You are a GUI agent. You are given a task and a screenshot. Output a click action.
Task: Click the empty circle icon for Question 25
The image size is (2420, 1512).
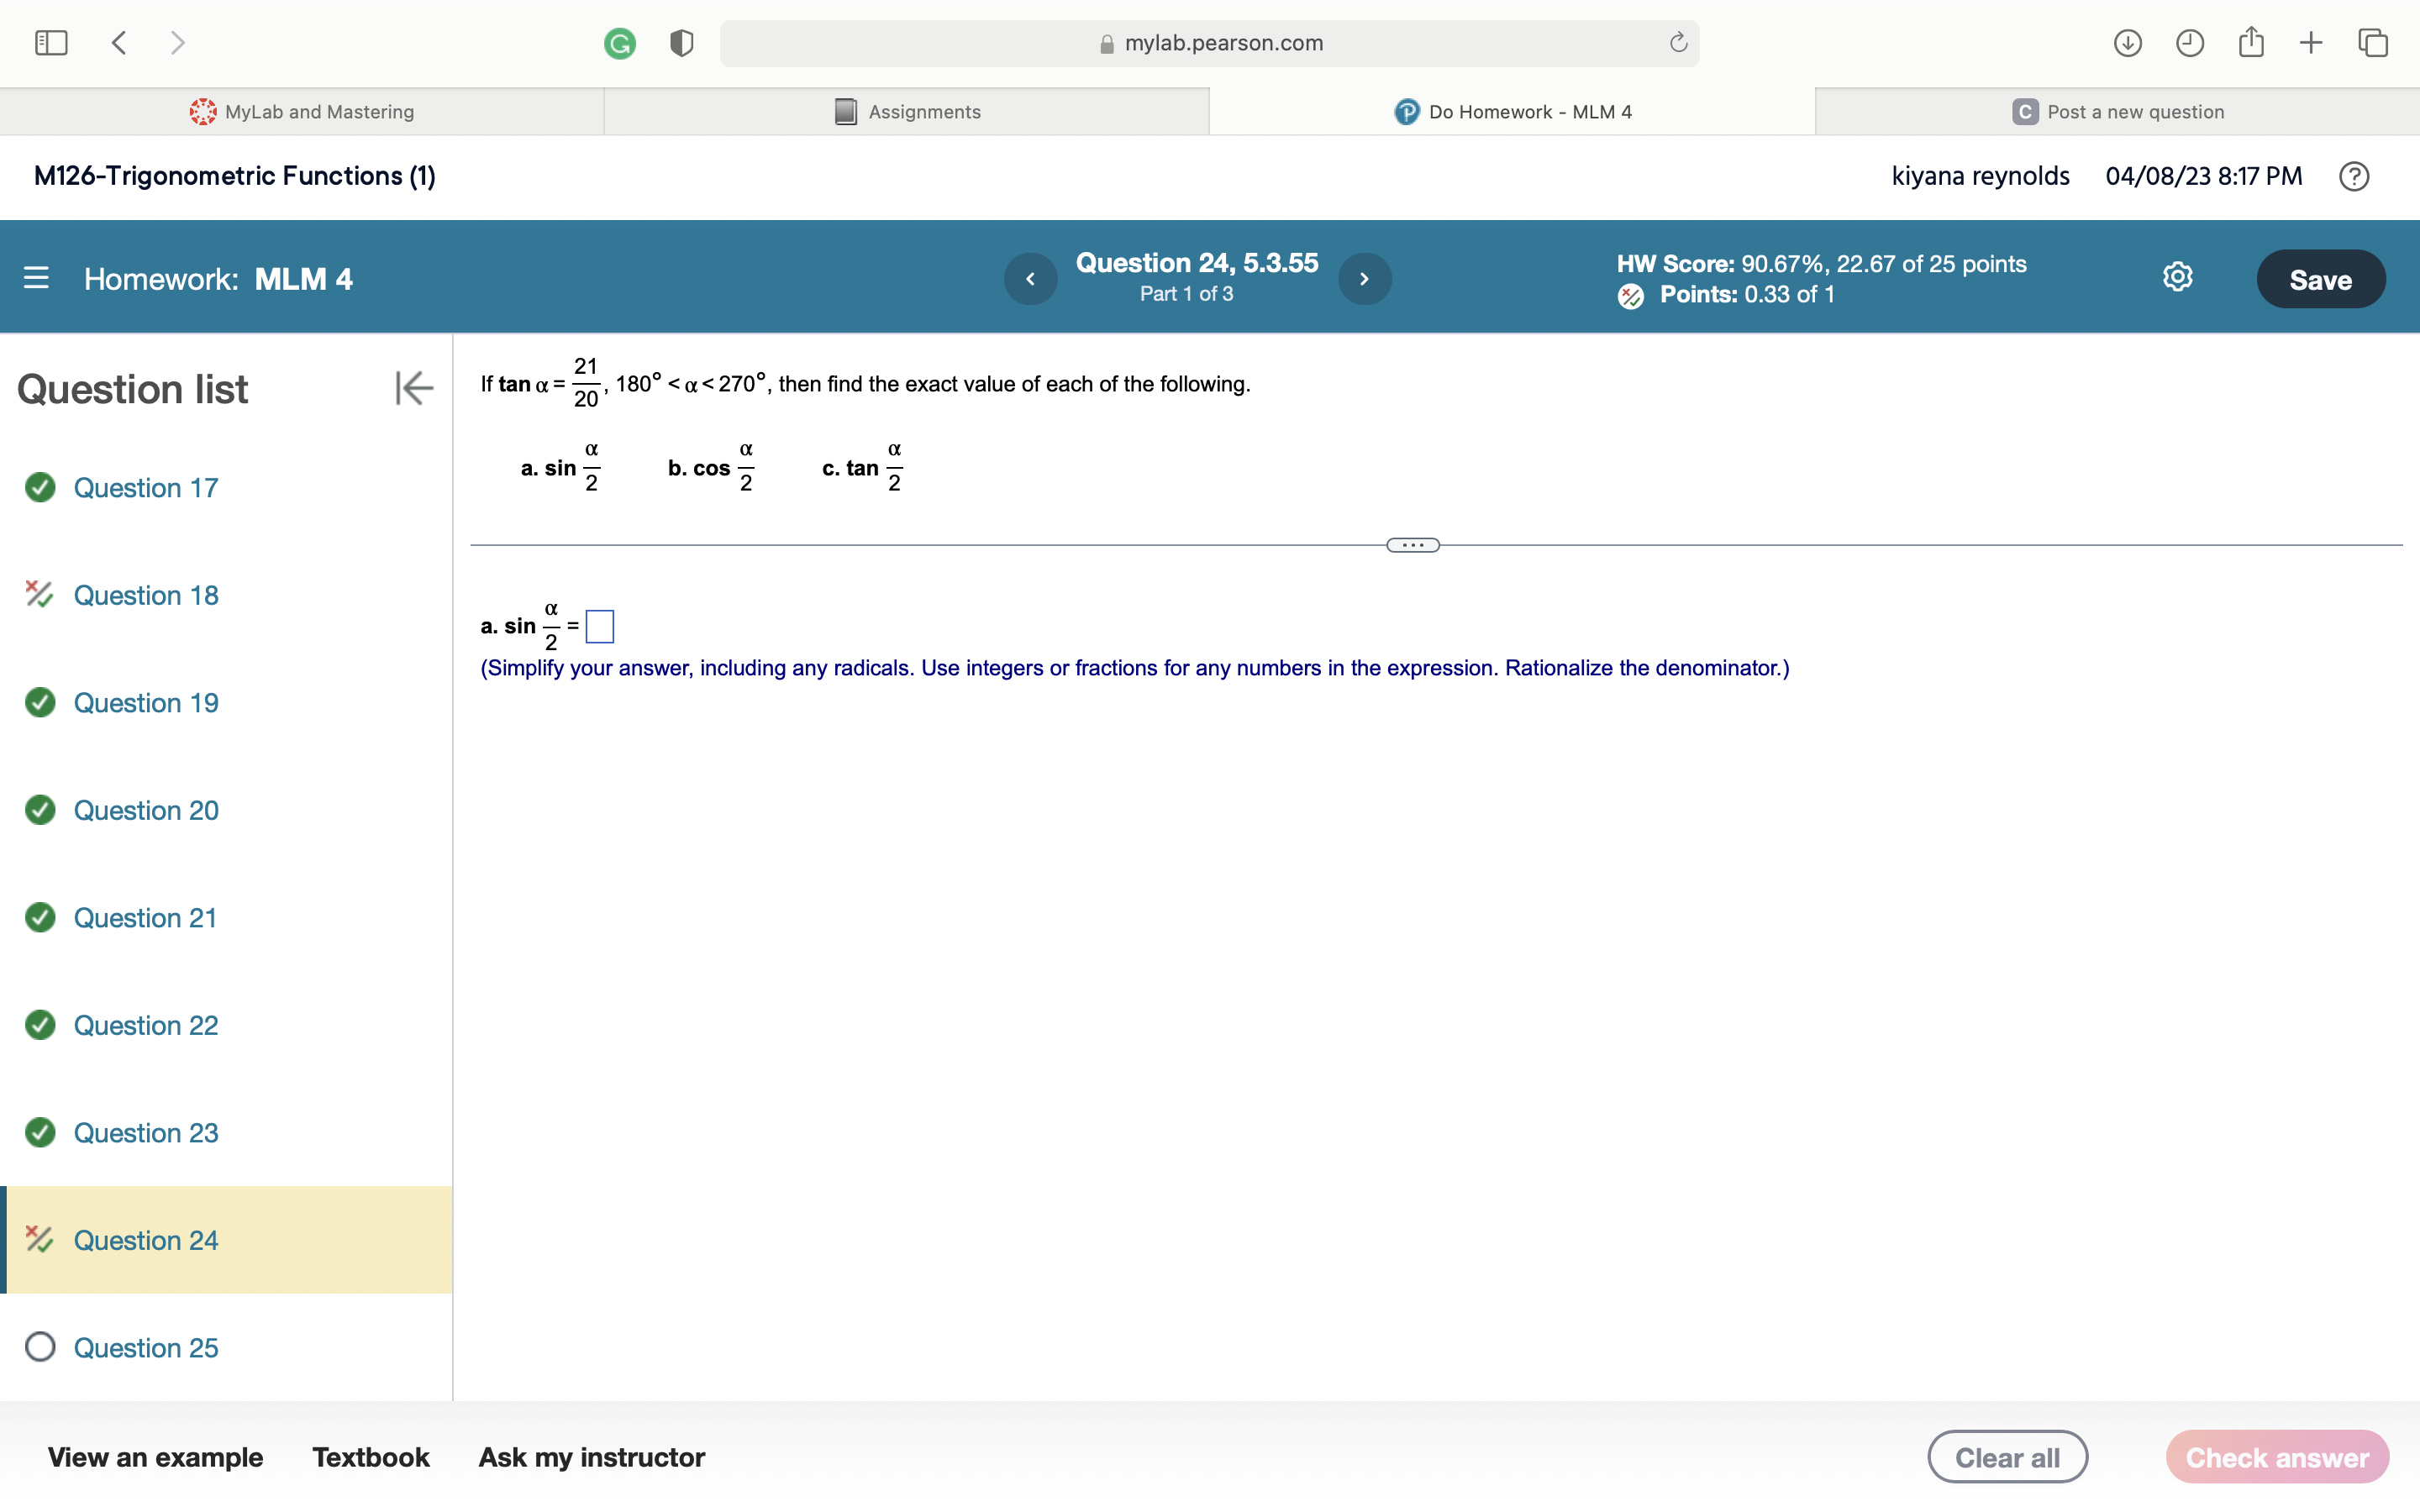(x=40, y=1348)
